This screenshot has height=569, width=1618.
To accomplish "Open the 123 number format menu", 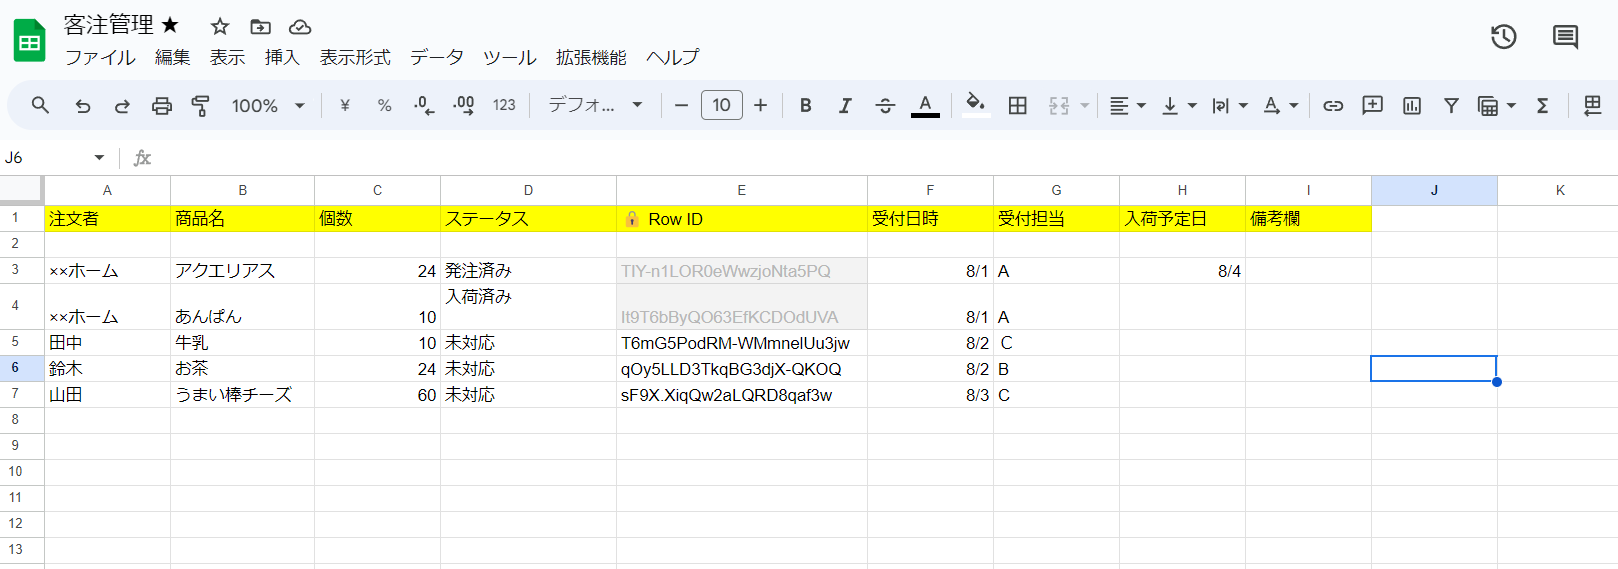I will tap(504, 105).
